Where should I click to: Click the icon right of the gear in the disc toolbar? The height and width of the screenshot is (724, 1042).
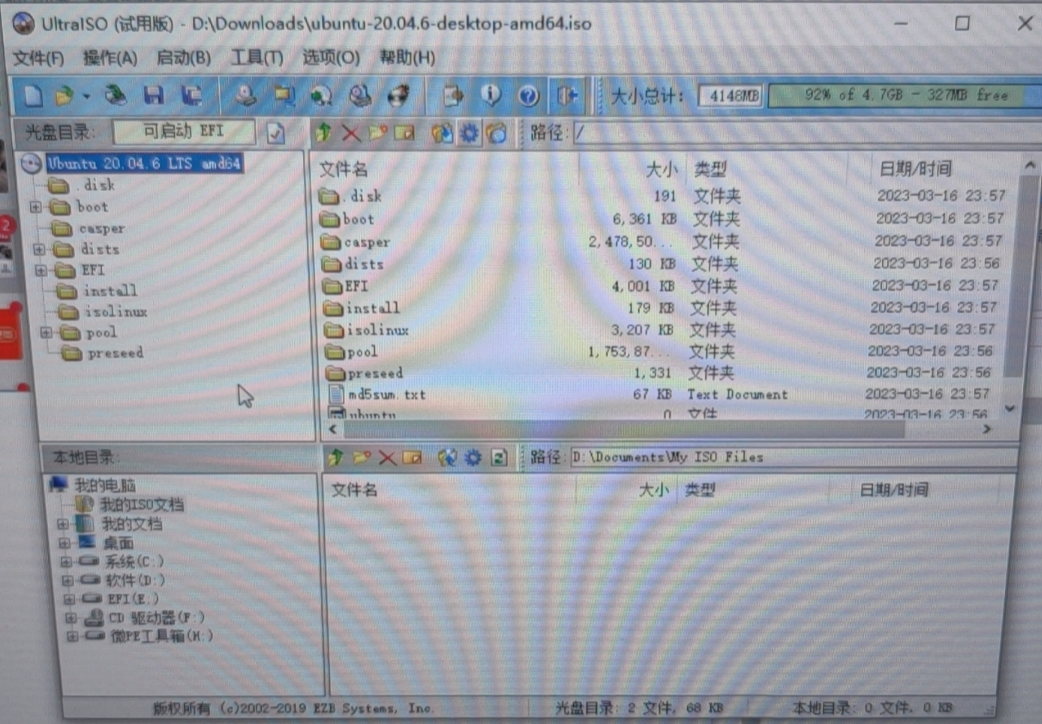[x=496, y=133]
